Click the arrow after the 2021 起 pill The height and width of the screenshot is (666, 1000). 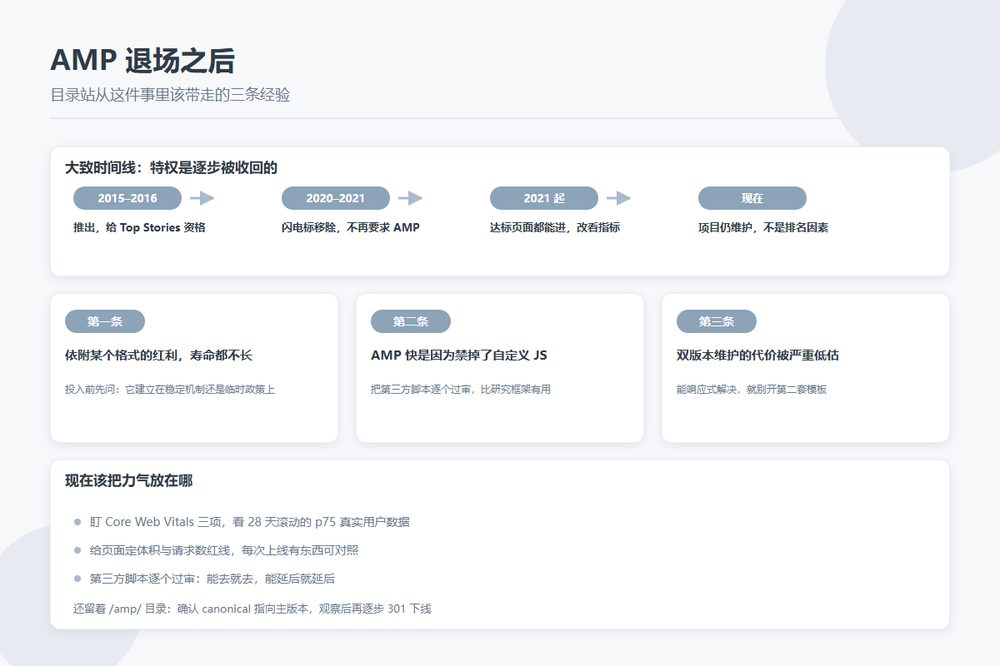pos(619,198)
